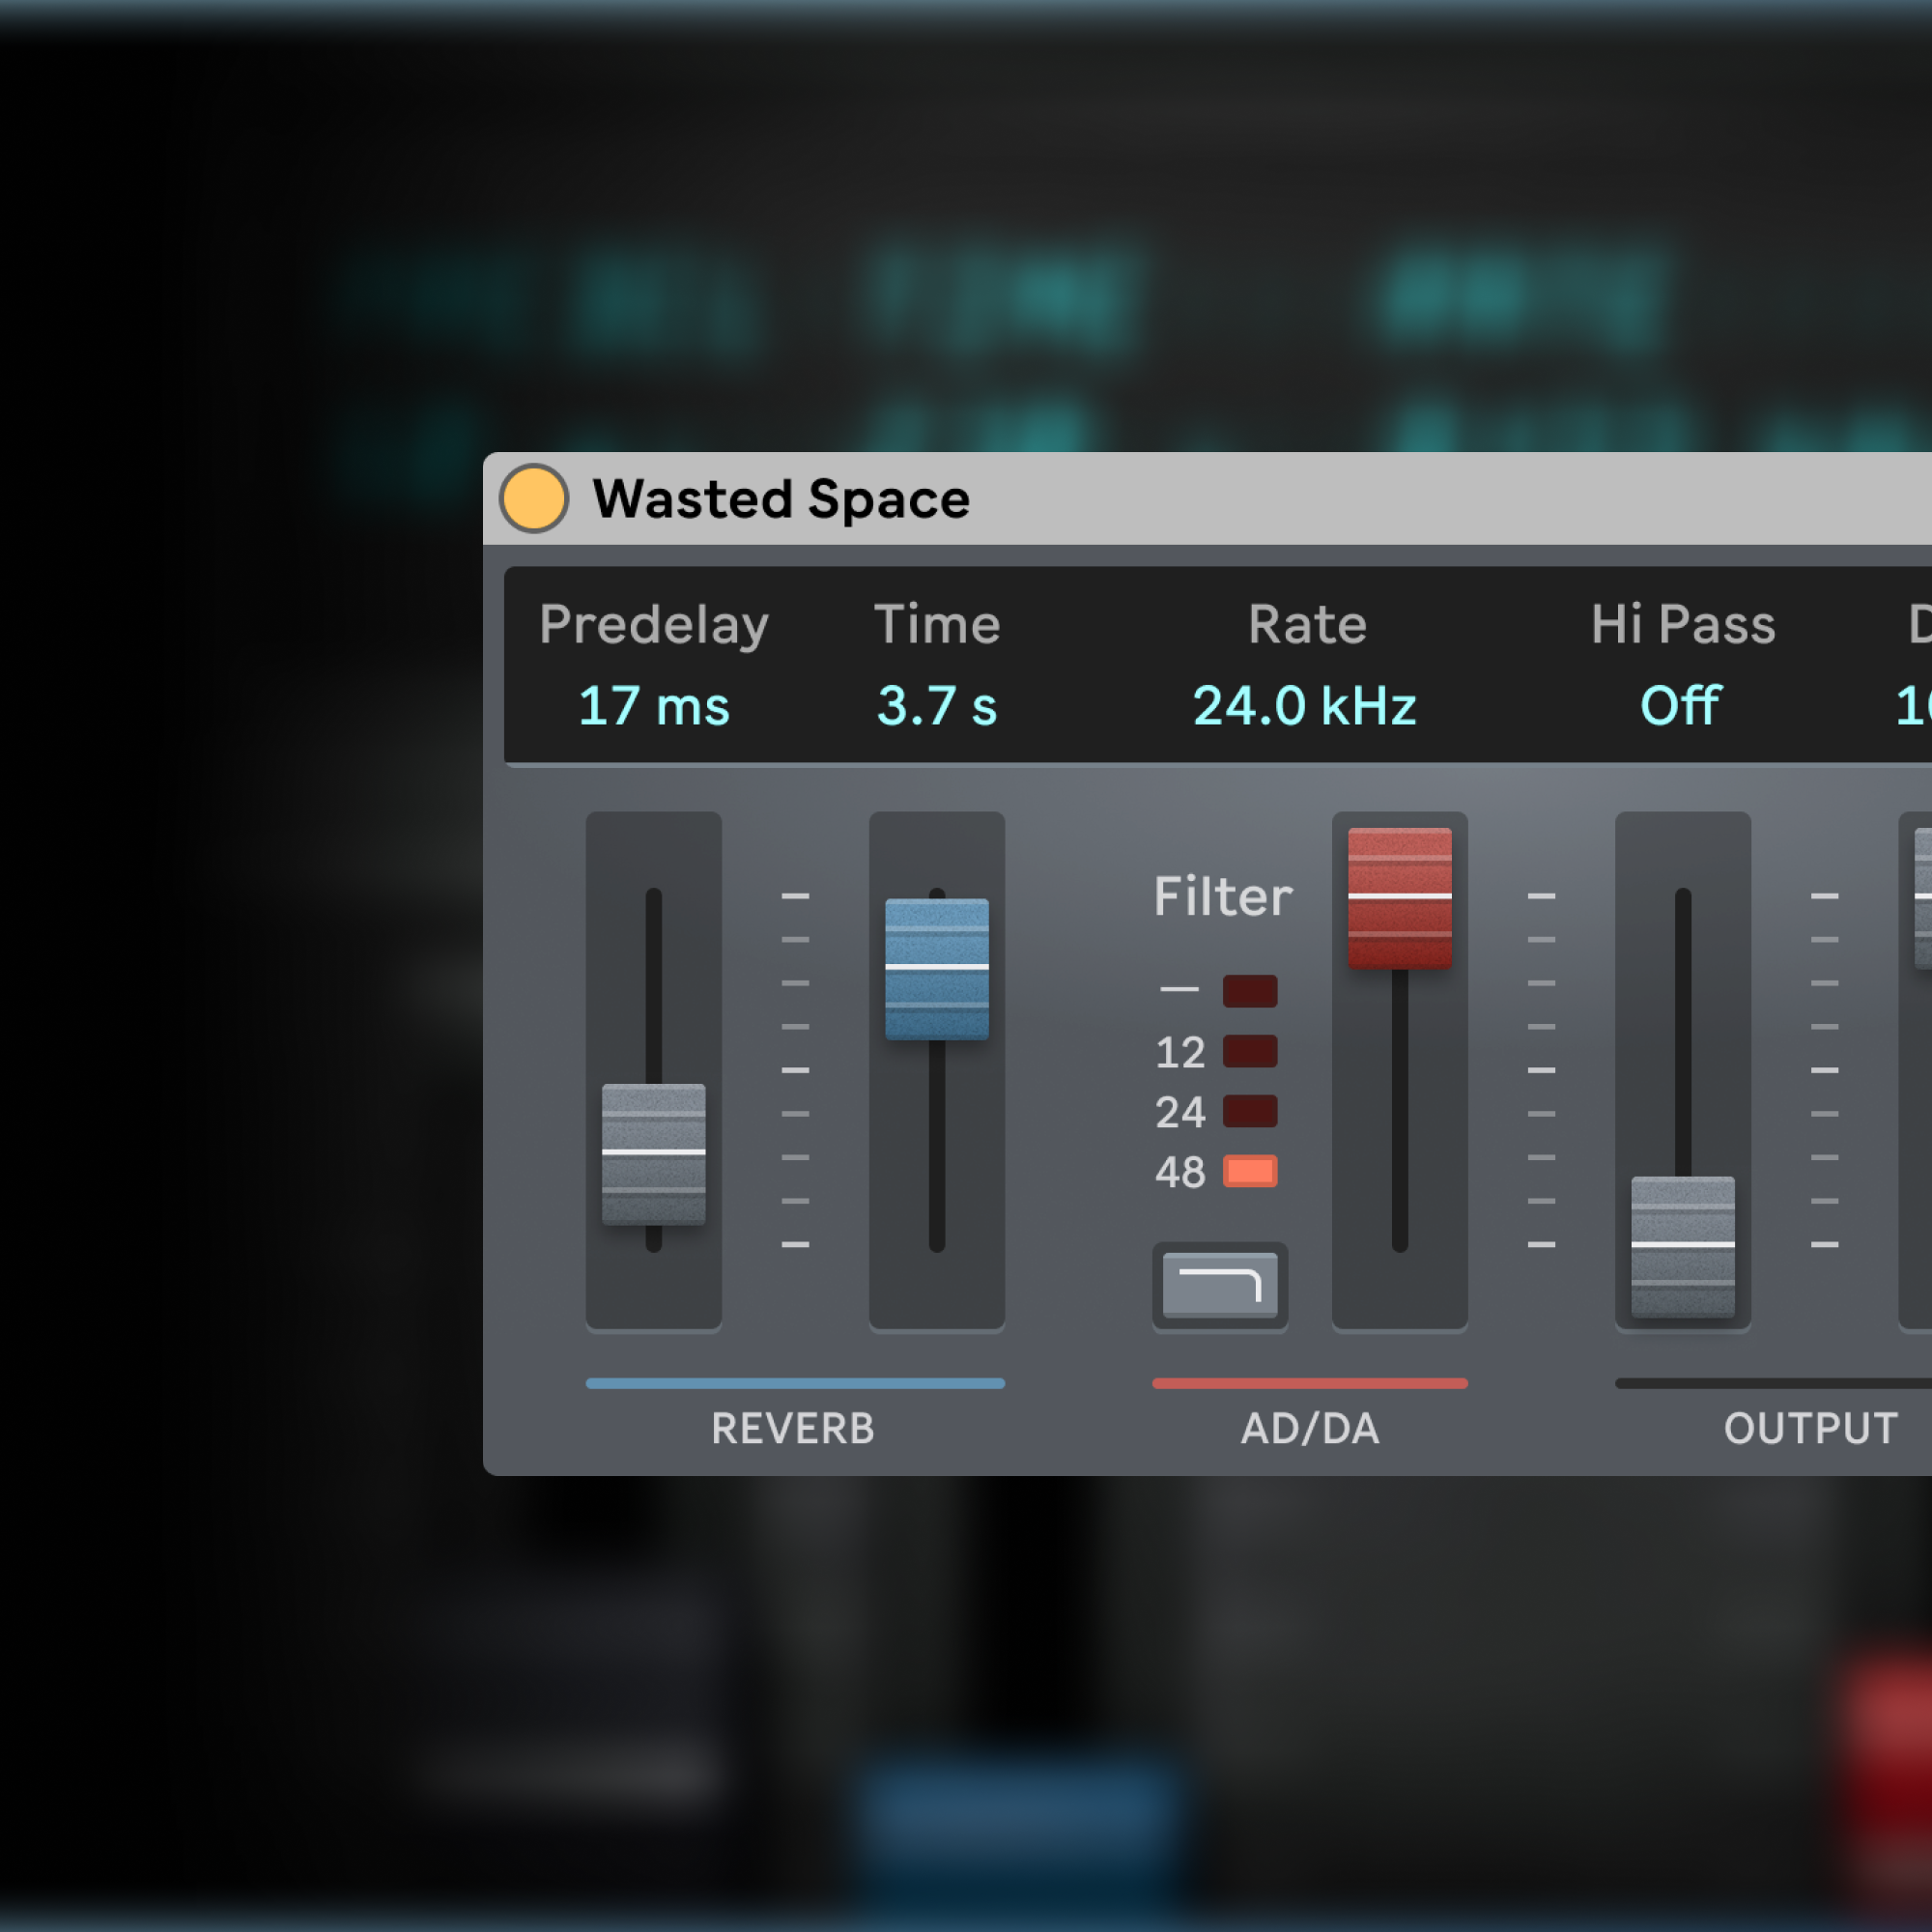Select the 48 dB filter slope
1932x1932 pixels.
pyautogui.click(x=1249, y=1171)
